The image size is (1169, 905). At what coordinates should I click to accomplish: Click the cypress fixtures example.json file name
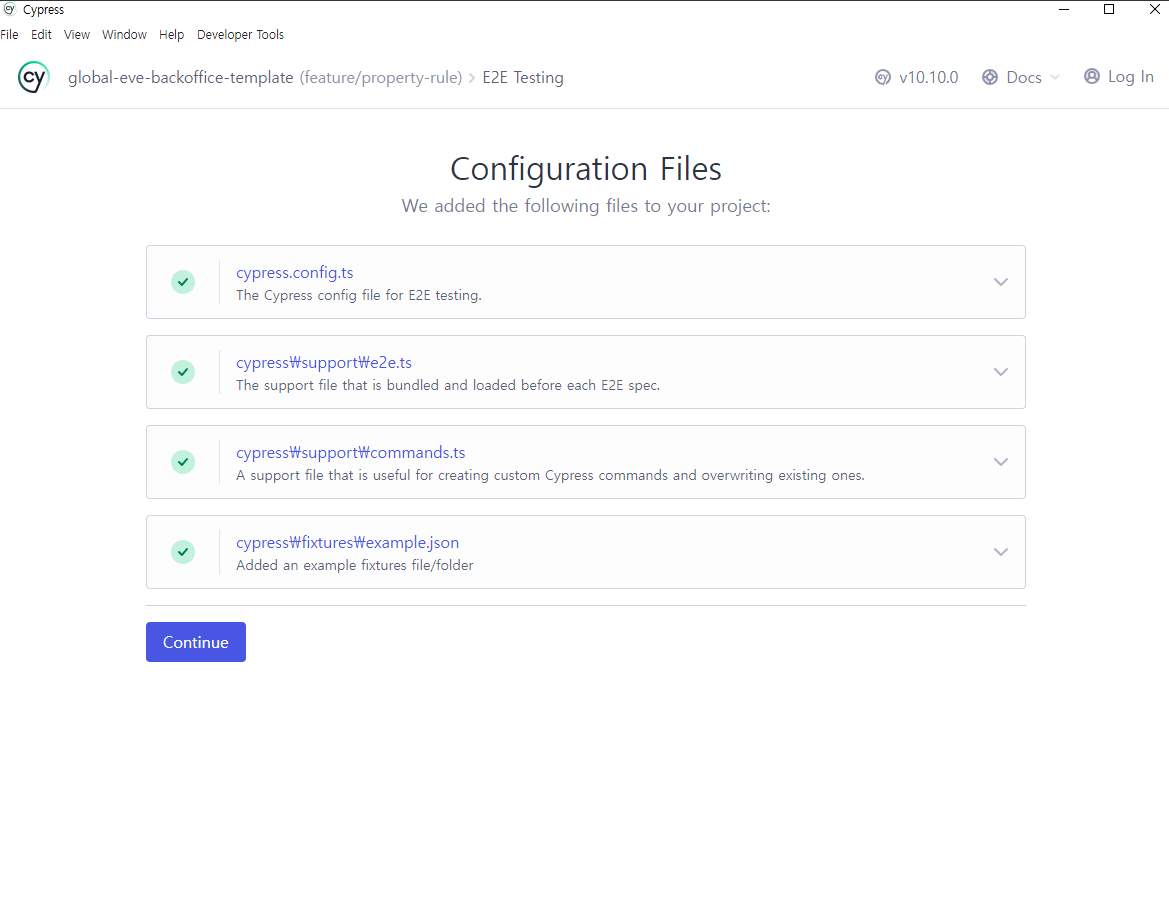point(347,543)
